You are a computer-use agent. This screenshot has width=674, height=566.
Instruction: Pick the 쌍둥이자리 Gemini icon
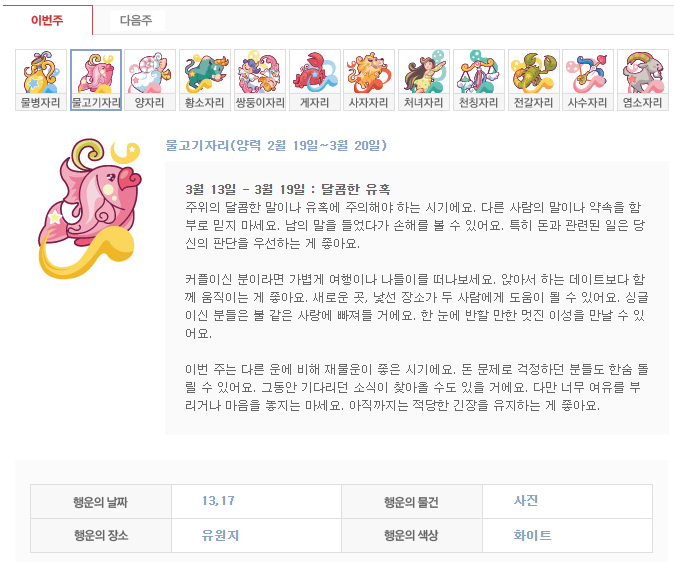[x=260, y=80]
